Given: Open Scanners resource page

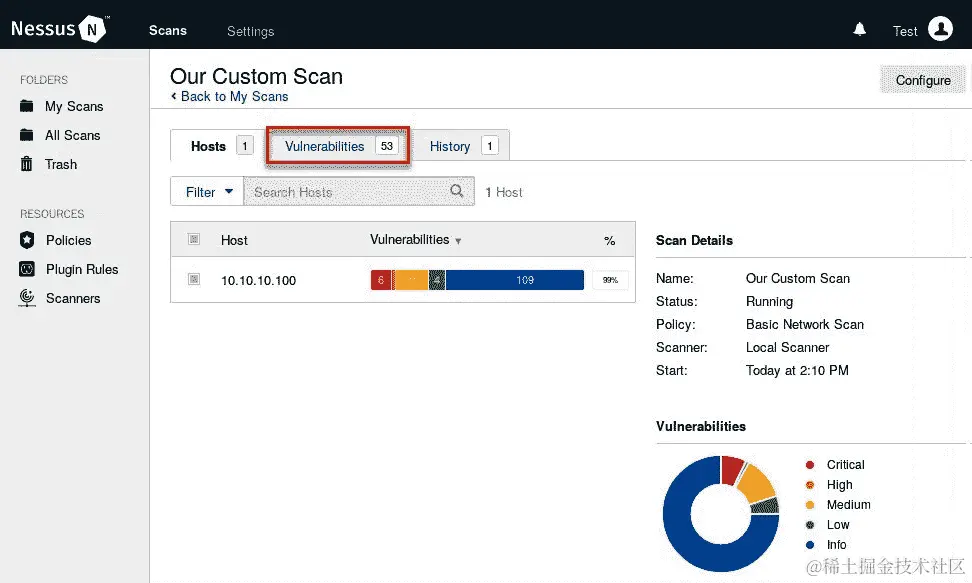Looking at the screenshot, I should pyautogui.click(x=73, y=298).
